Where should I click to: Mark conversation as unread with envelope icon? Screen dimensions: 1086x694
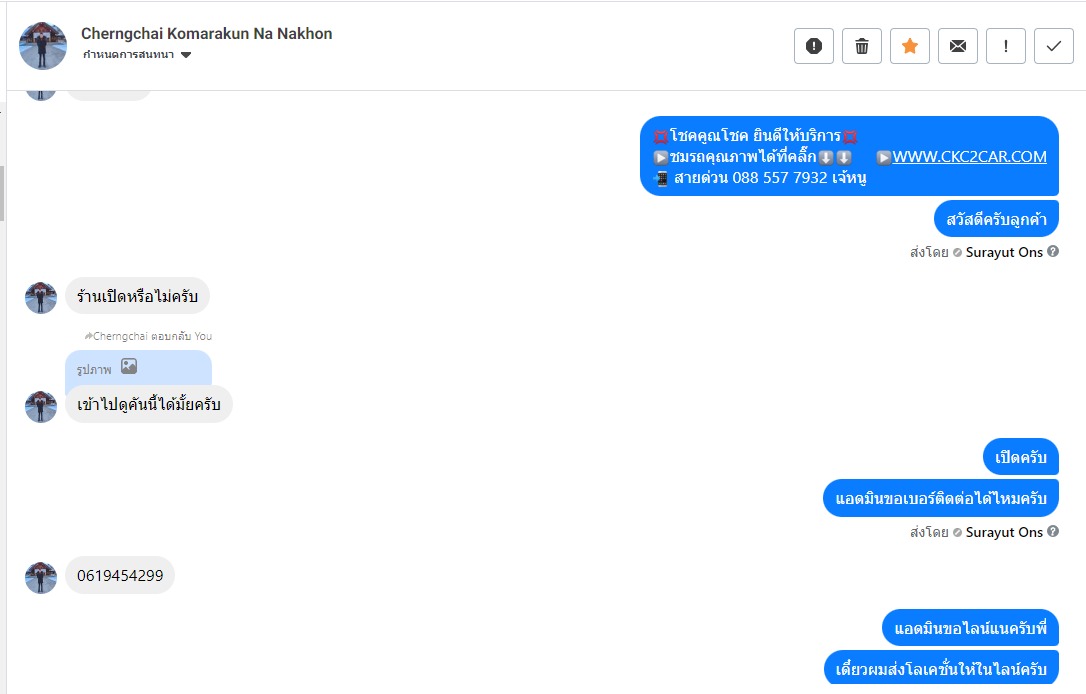[958, 46]
